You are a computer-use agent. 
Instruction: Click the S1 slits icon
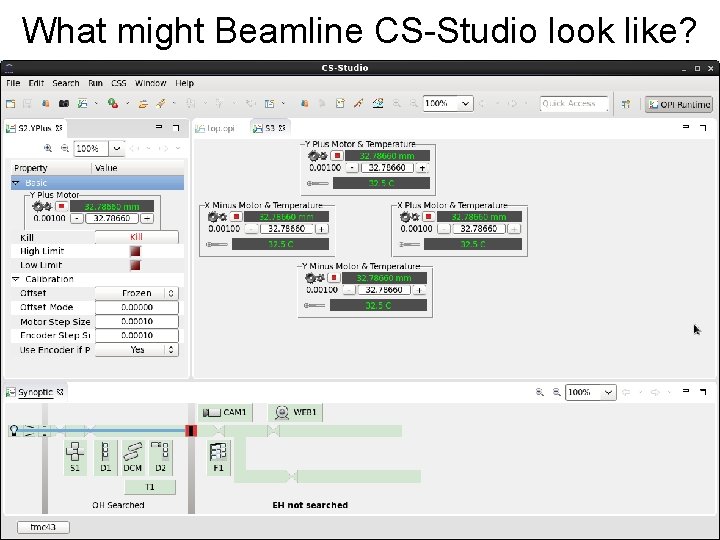[x=75, y=456]
